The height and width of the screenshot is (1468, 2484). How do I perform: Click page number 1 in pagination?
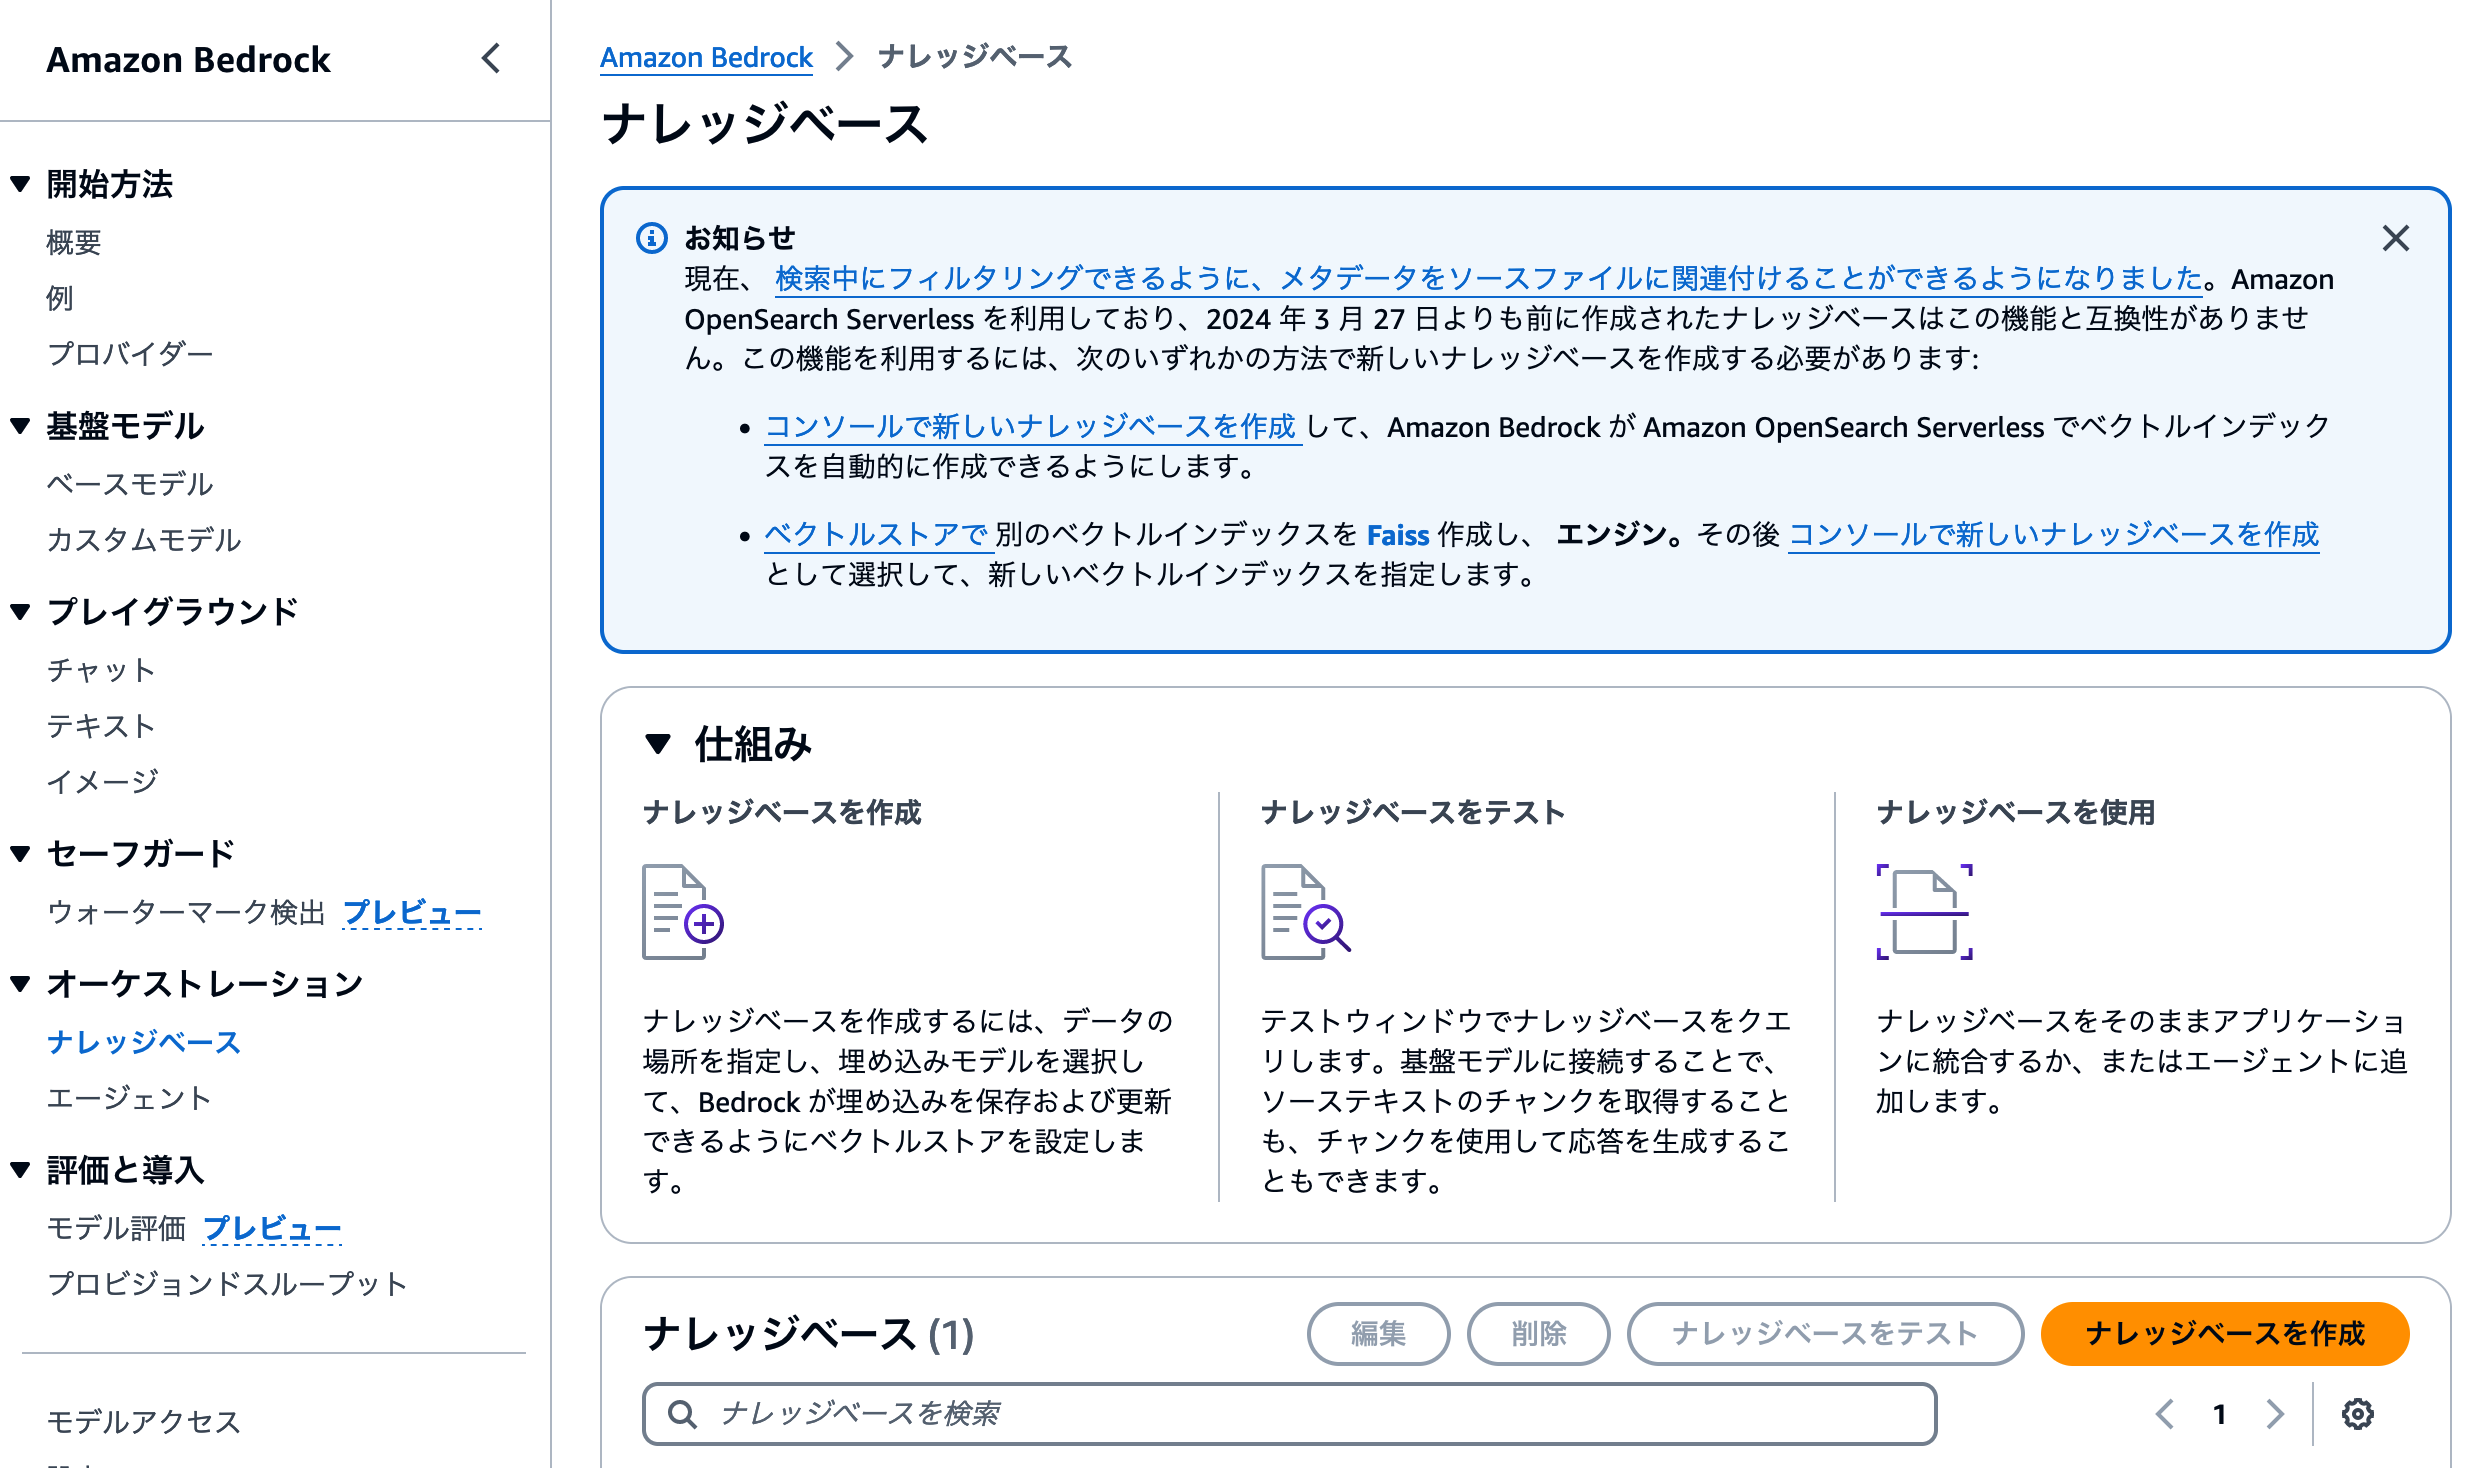coord(2219,1413)
